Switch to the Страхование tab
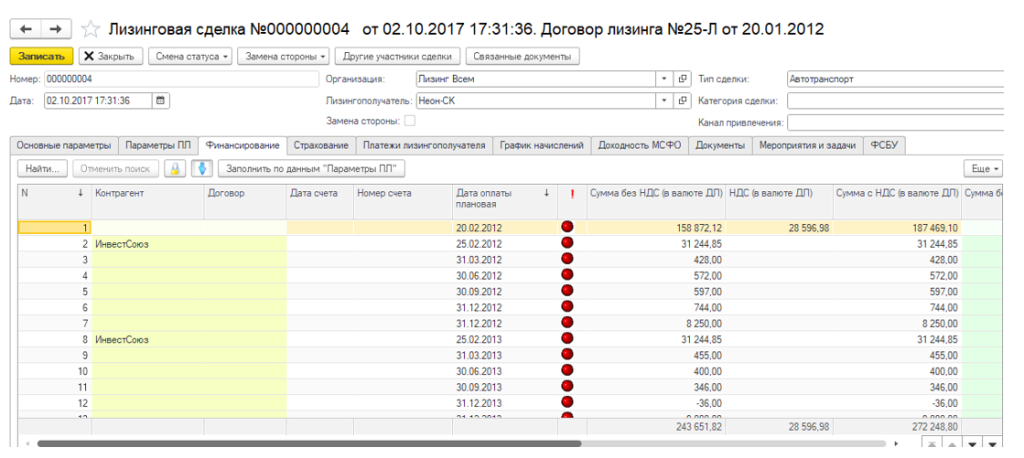Viewport: 1024px width, 458px height. [x=321, y=146]
